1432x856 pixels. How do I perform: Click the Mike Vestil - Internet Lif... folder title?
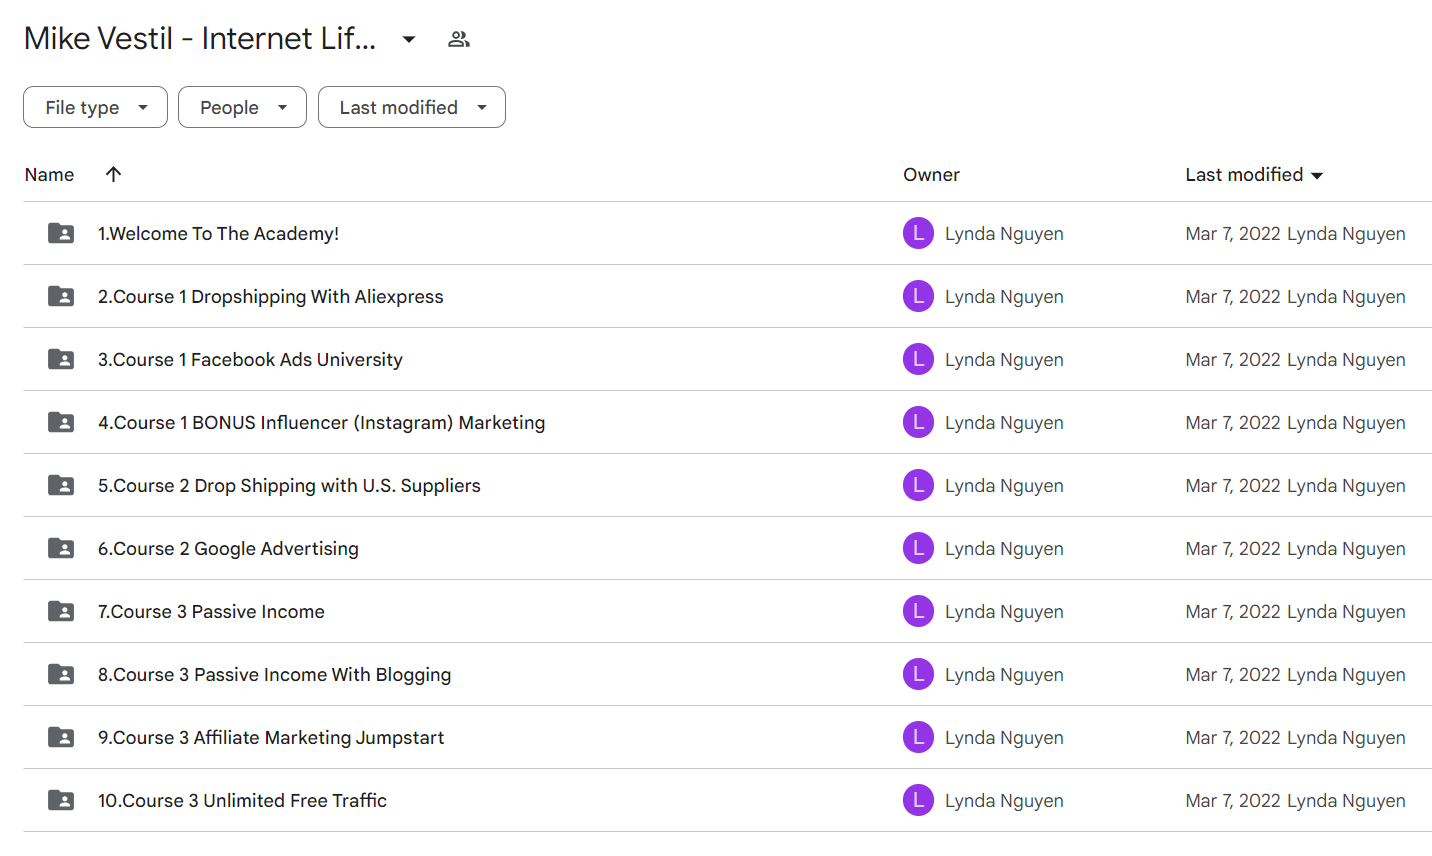pos(200,38)
